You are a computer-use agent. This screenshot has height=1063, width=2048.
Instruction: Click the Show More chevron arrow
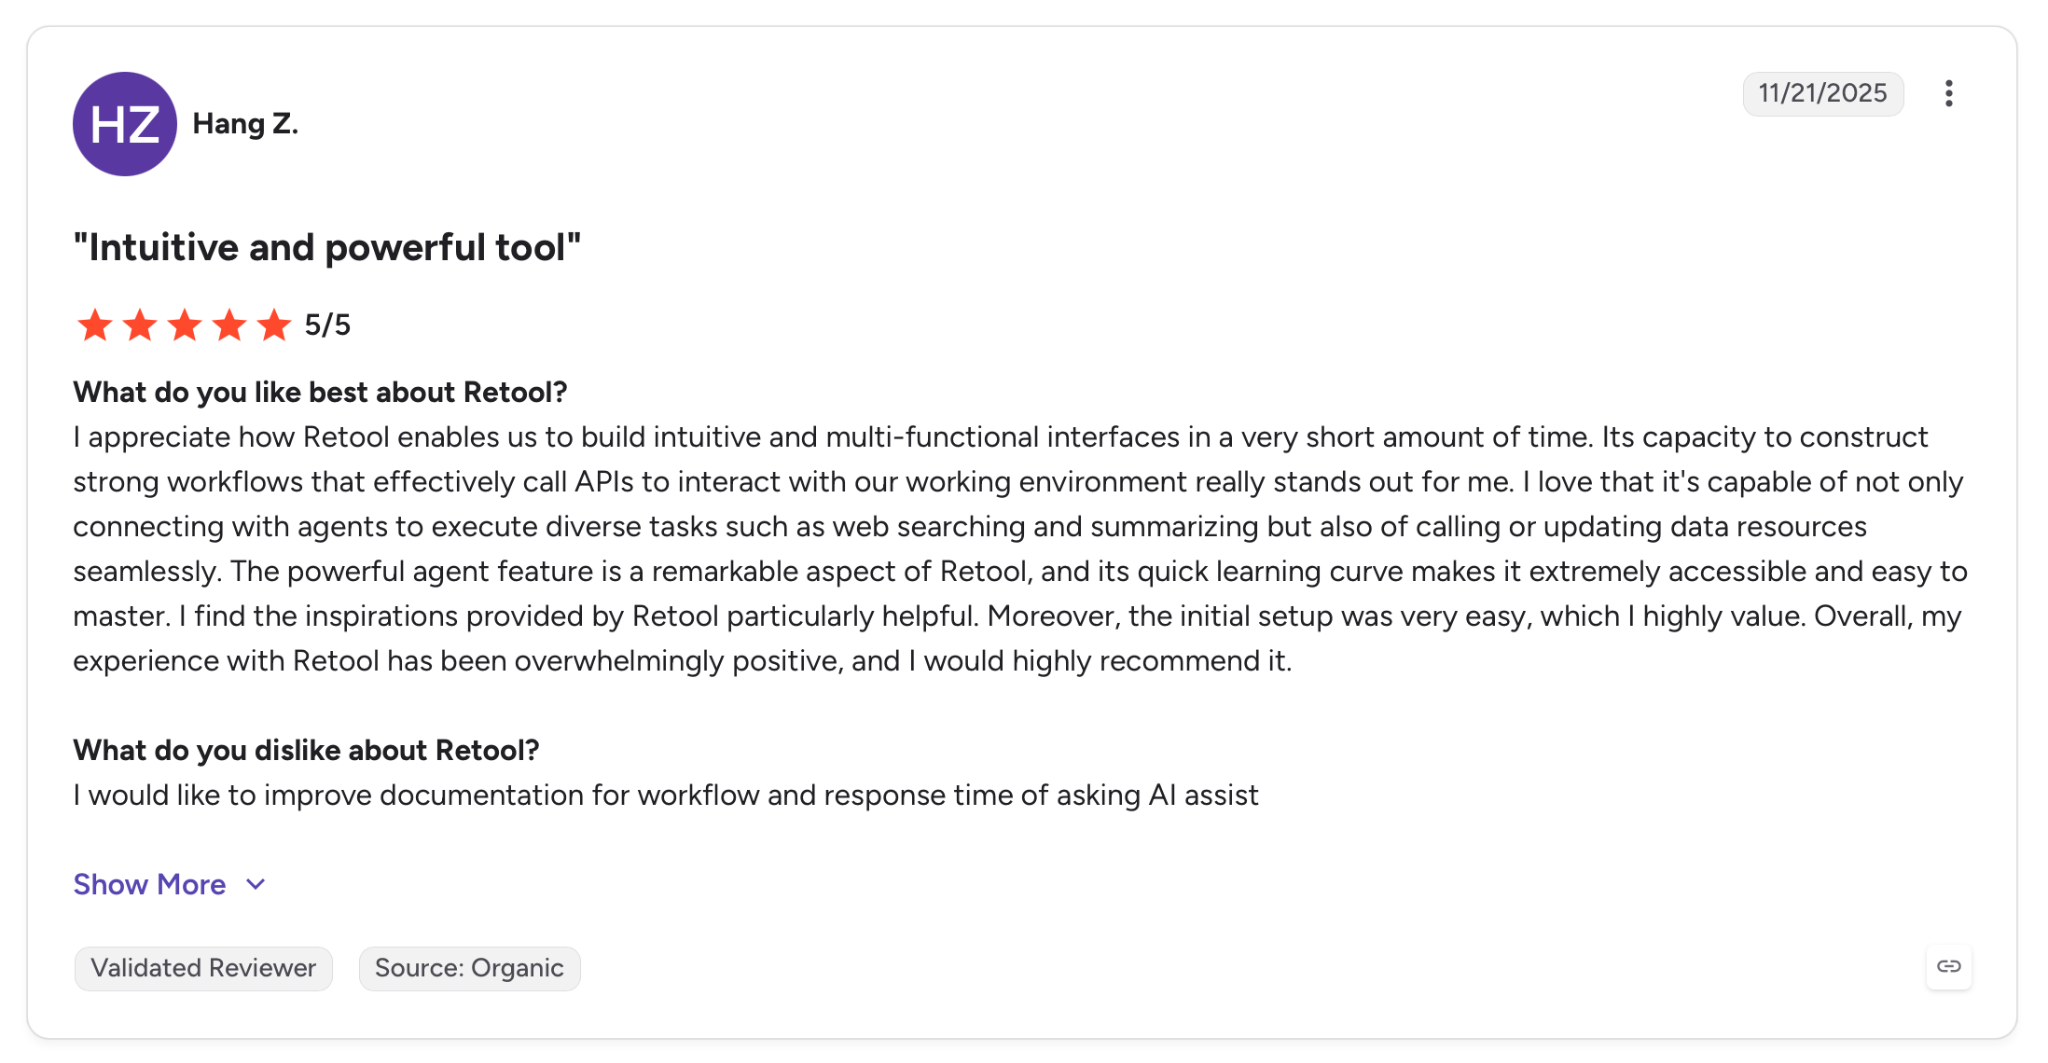(256, 884)
